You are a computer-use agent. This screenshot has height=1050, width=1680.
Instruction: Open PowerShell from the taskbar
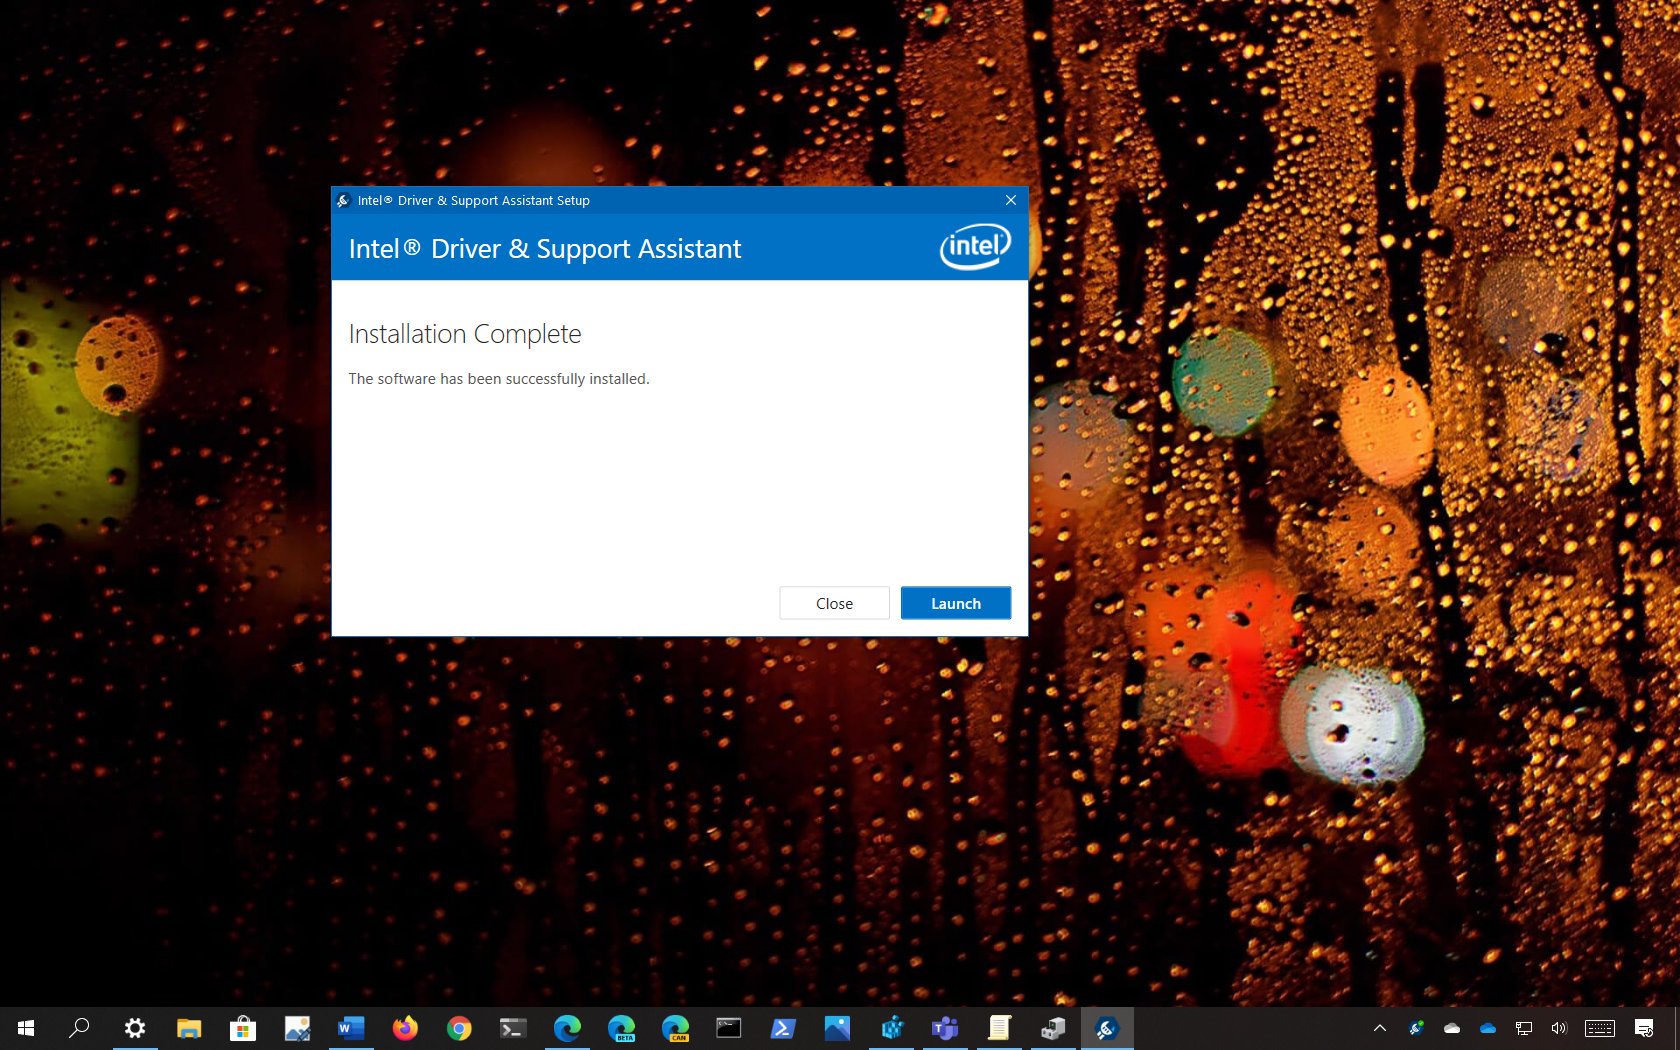(x=783, y=1028)
